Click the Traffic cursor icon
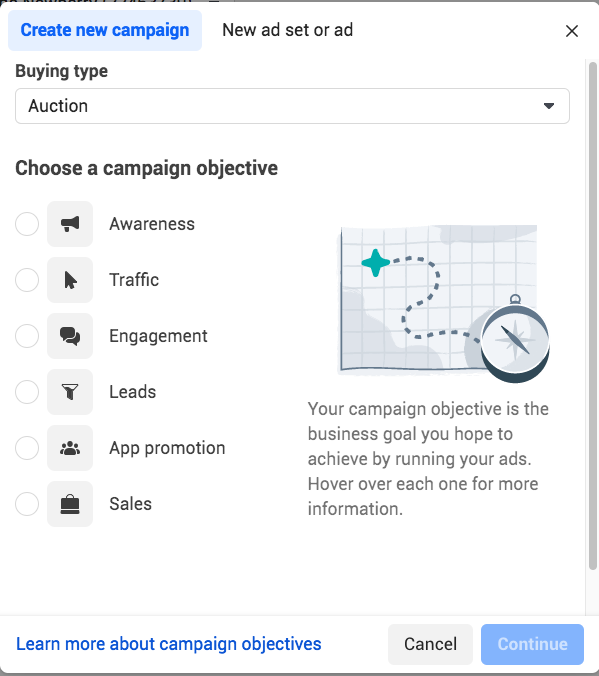599x676 pixels. point(70,280)
